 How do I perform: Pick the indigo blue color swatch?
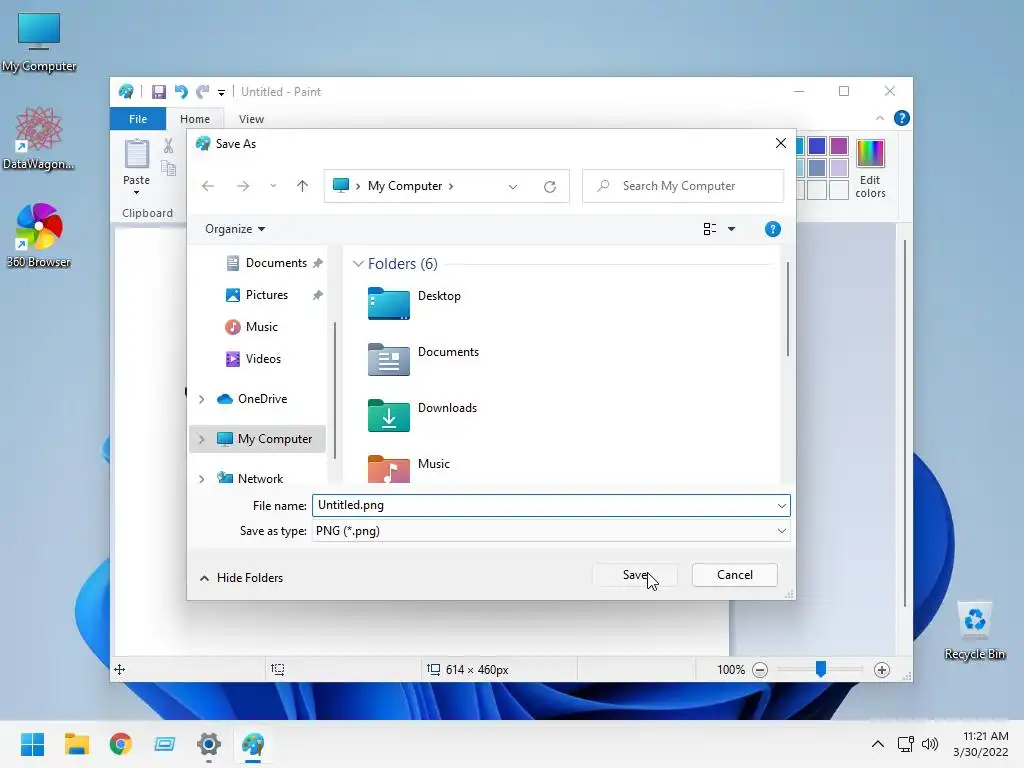tap(816, 146)
